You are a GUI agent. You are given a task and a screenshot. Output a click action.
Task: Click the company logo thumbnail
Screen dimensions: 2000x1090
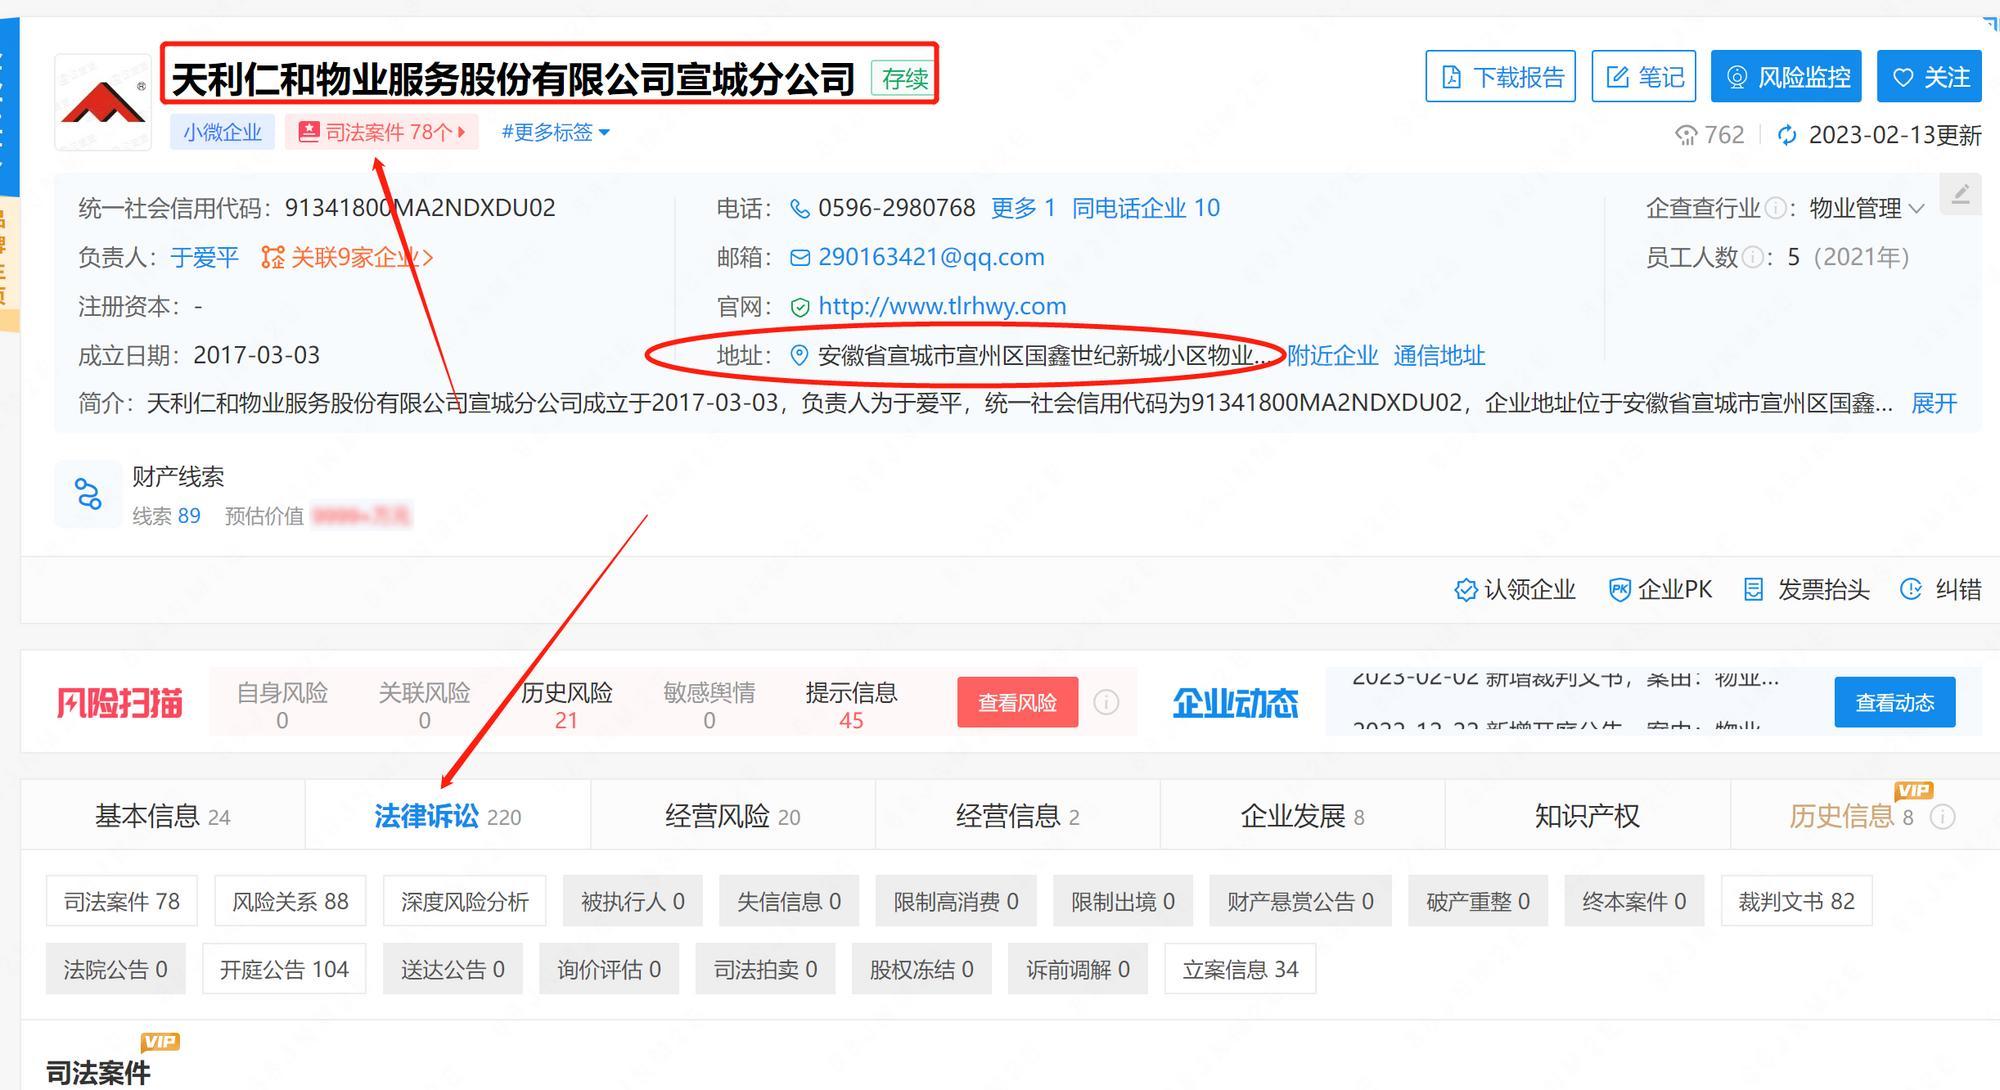[x=103, y=102]
